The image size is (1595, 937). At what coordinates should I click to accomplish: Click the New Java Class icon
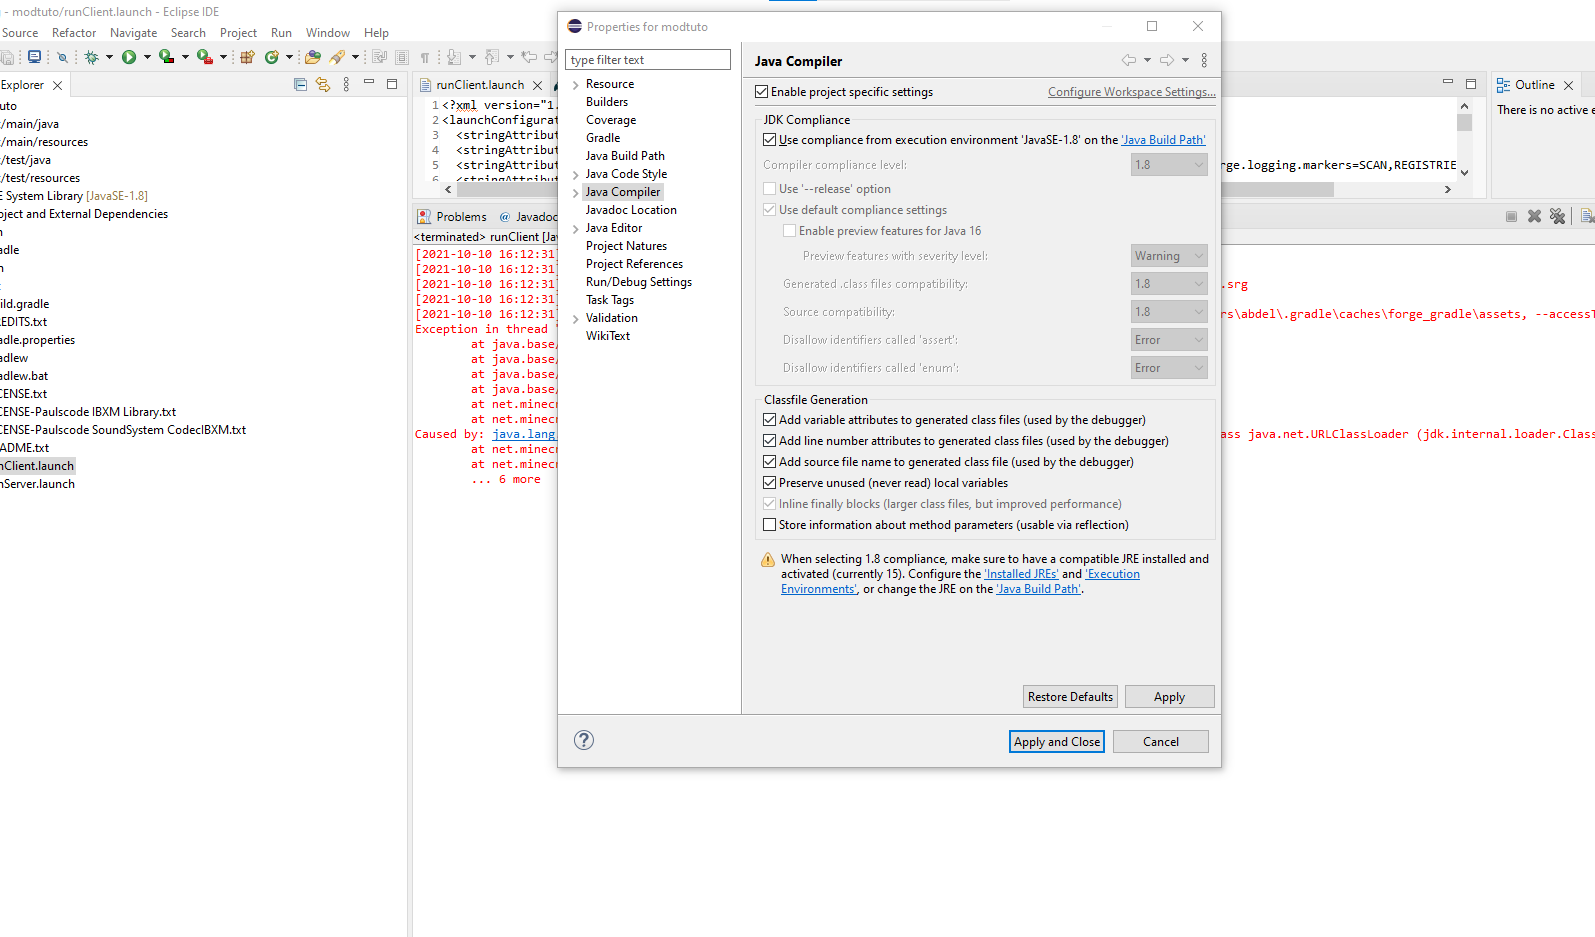pyautogui.click(x=271, y=57)
